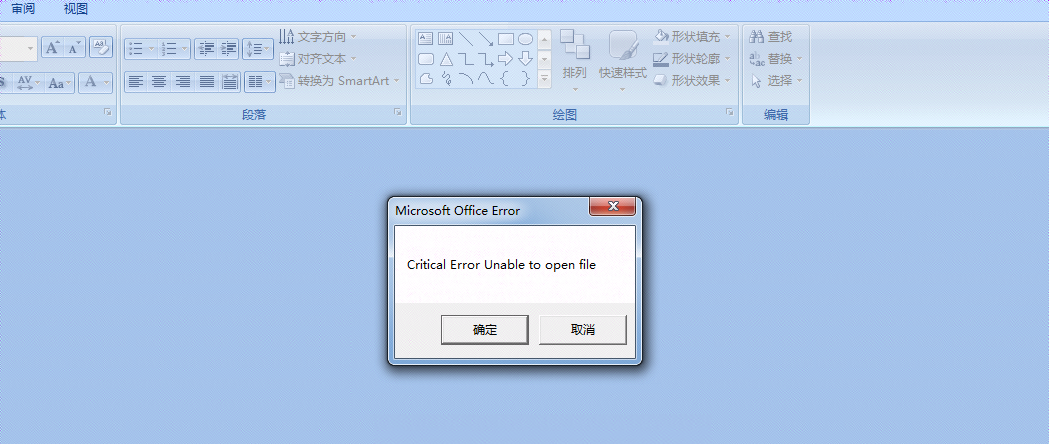1049x444 pixels.
Task: Click the increase list indent icon
Action: 228,48
